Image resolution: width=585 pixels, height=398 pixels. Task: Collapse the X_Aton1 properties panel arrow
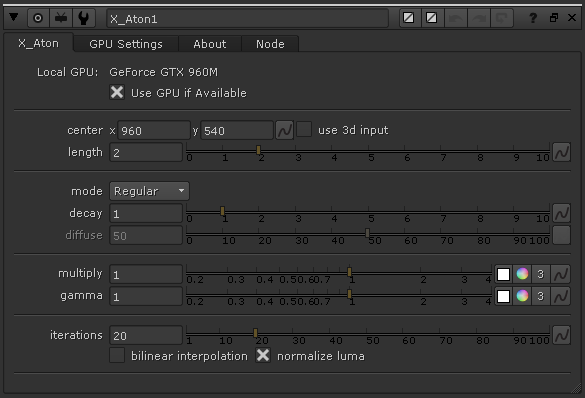click(14, 17)
